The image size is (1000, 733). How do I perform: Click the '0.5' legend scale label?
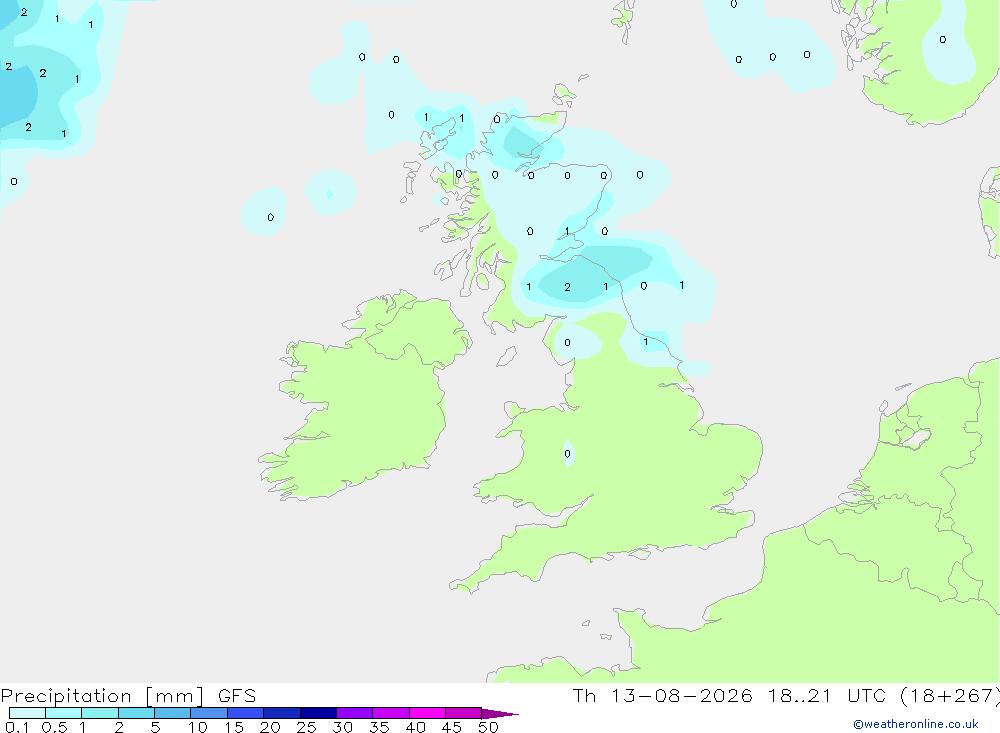click(x=54, y=727)
